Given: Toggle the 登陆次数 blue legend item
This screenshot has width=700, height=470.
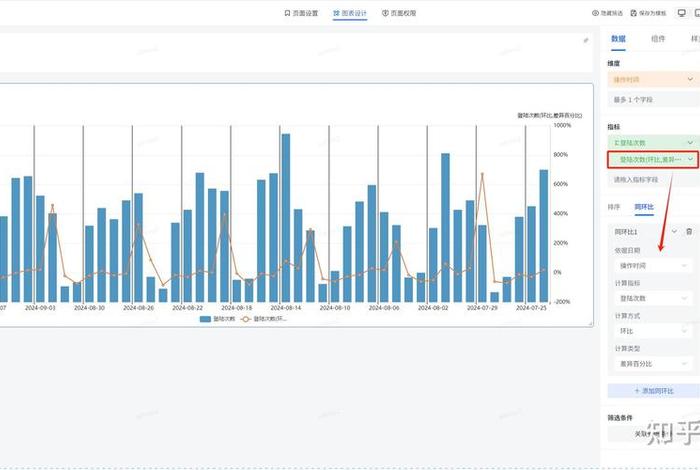Looking at the screenshot, I should click(217, 318).
